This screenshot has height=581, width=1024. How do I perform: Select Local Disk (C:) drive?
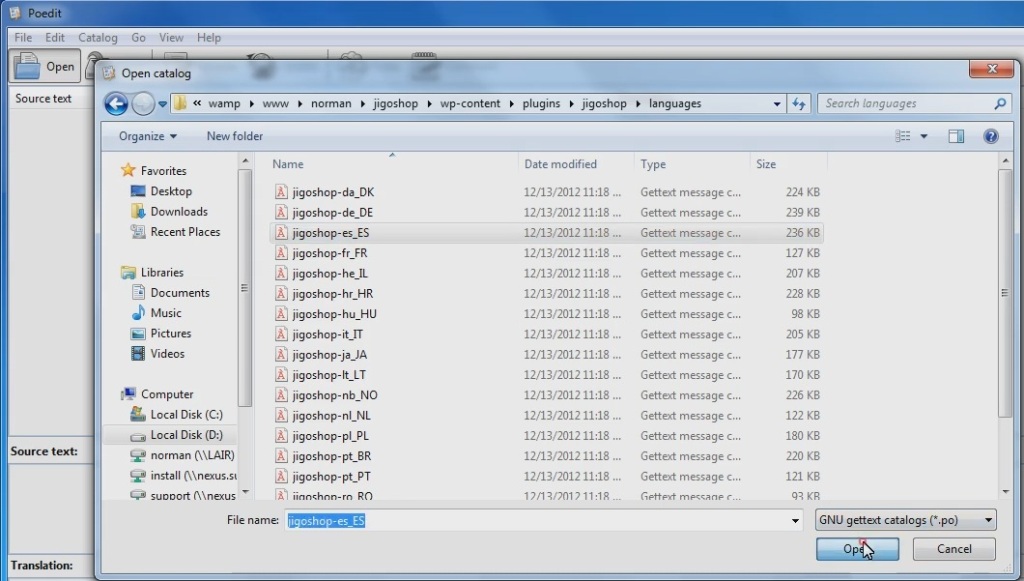[185, 414]
